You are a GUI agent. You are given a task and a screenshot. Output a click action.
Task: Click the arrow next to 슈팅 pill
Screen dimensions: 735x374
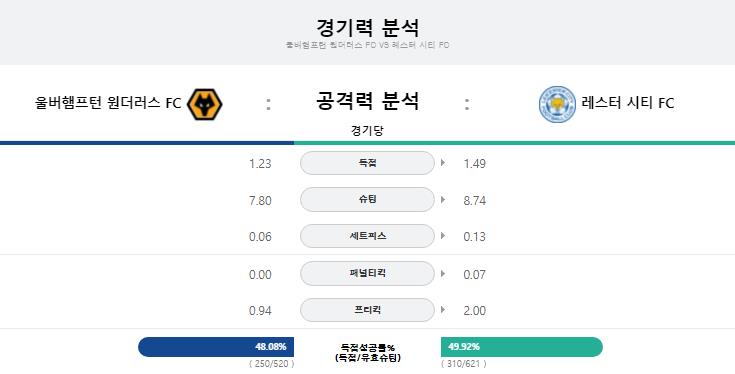click(443, 200)
